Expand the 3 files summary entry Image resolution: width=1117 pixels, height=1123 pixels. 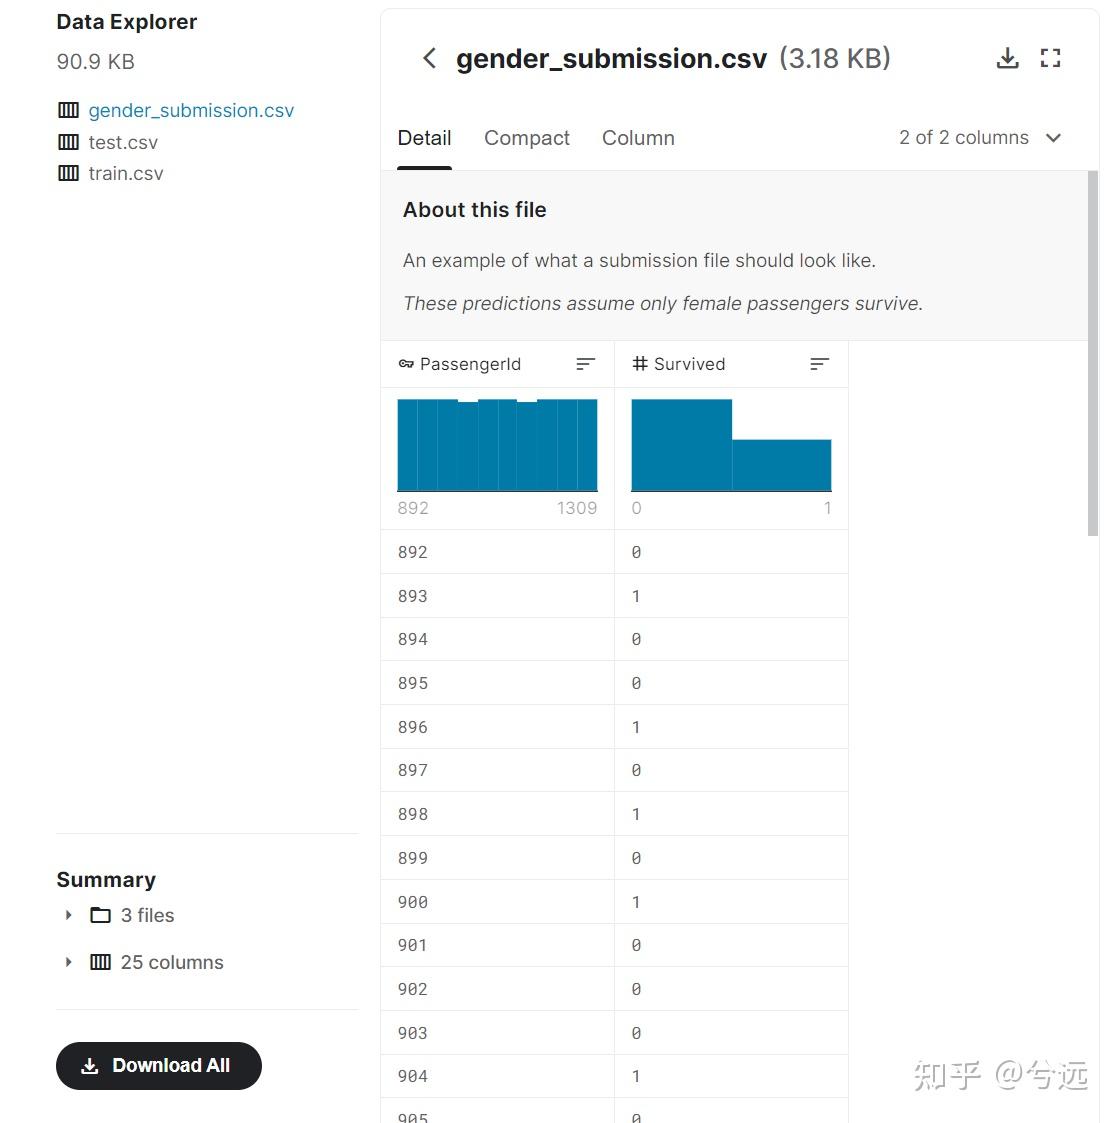[68, 915]
